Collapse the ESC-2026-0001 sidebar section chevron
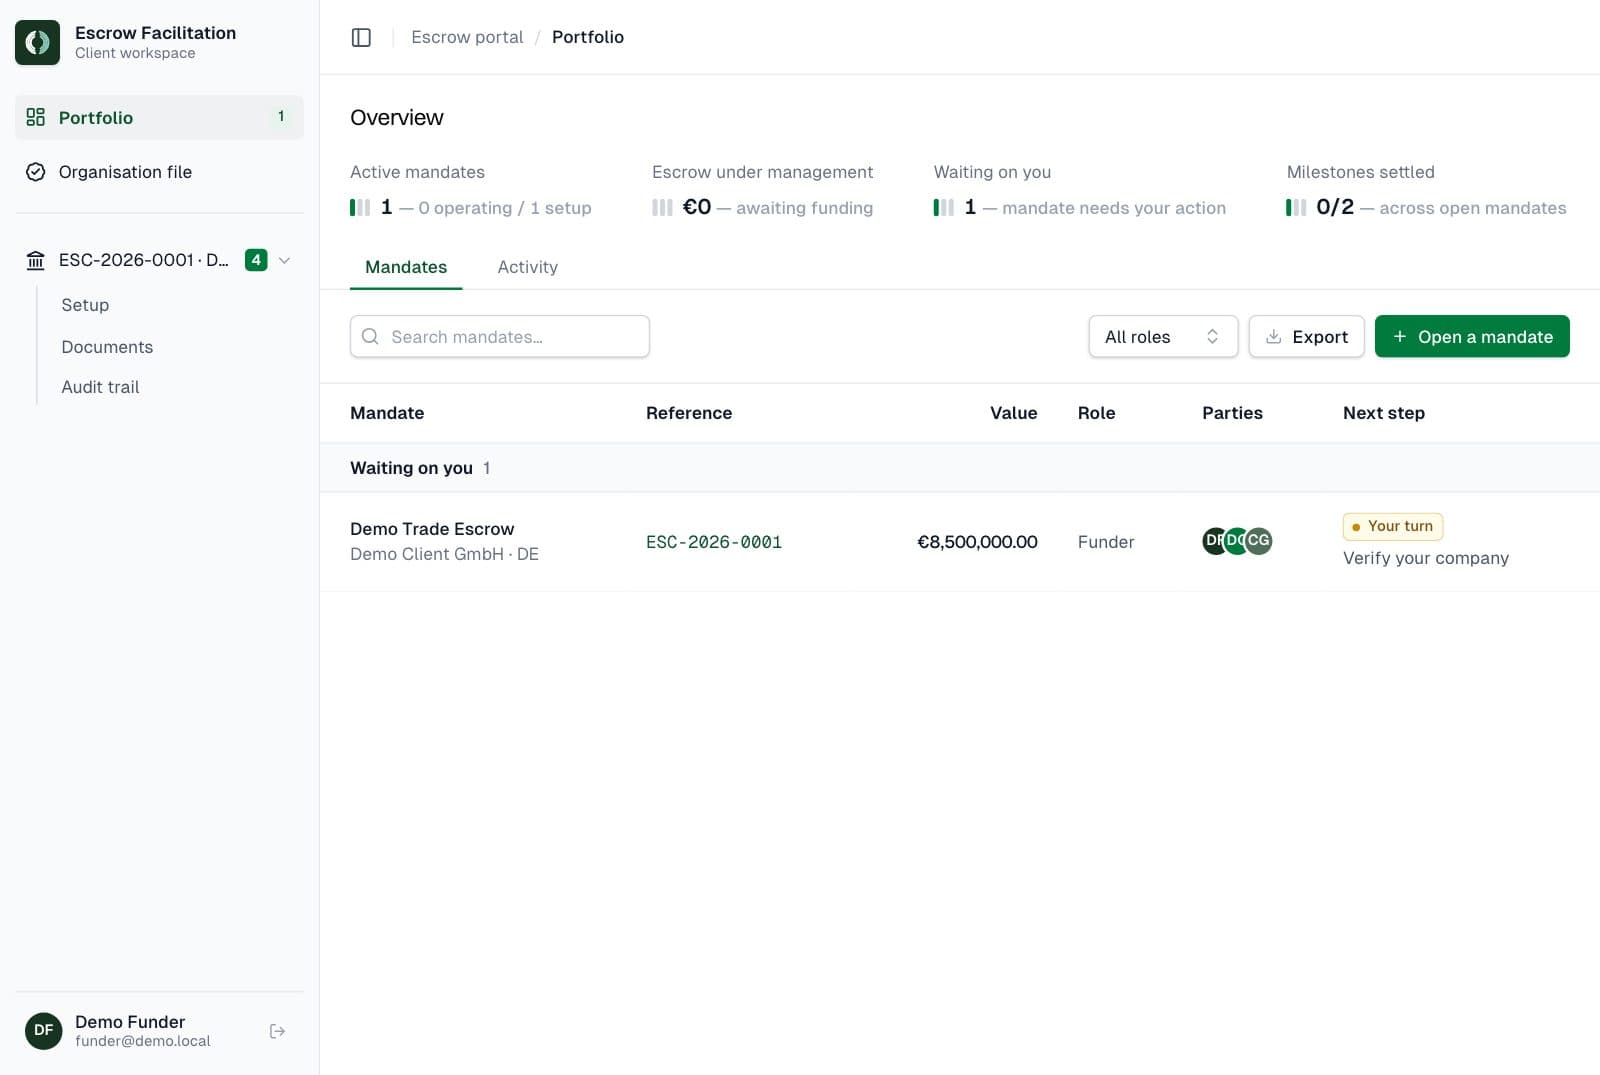The image size is (1600, 1075). 284,260
